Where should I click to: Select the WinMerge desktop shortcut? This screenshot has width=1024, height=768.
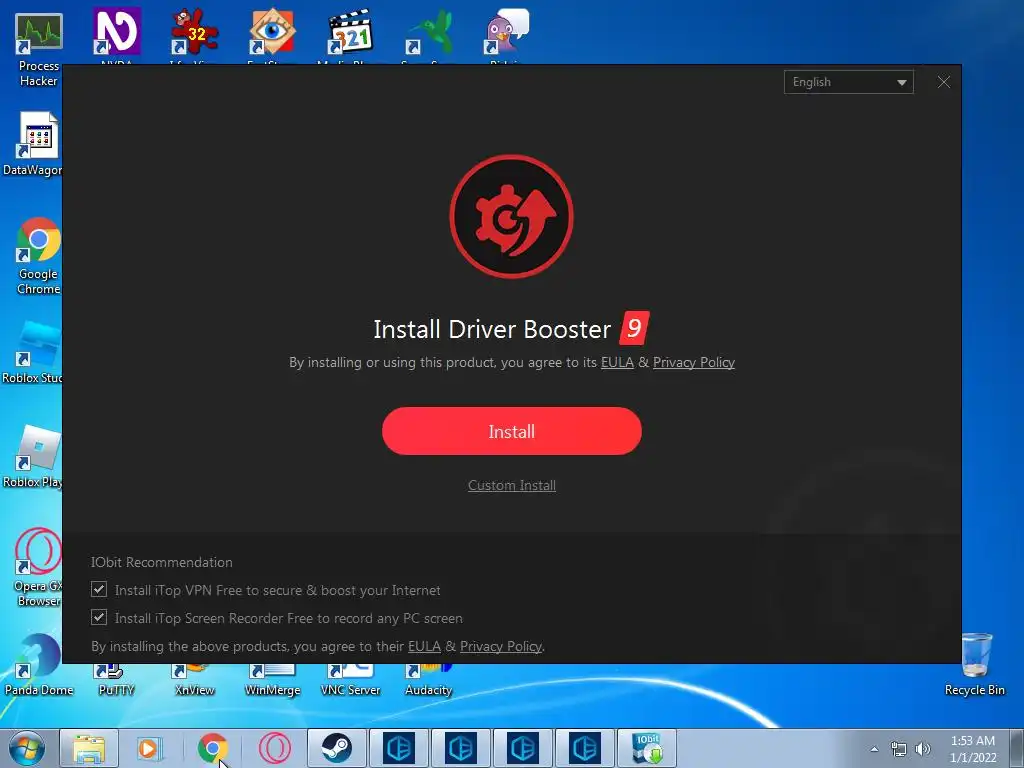[x=272, y=680]
